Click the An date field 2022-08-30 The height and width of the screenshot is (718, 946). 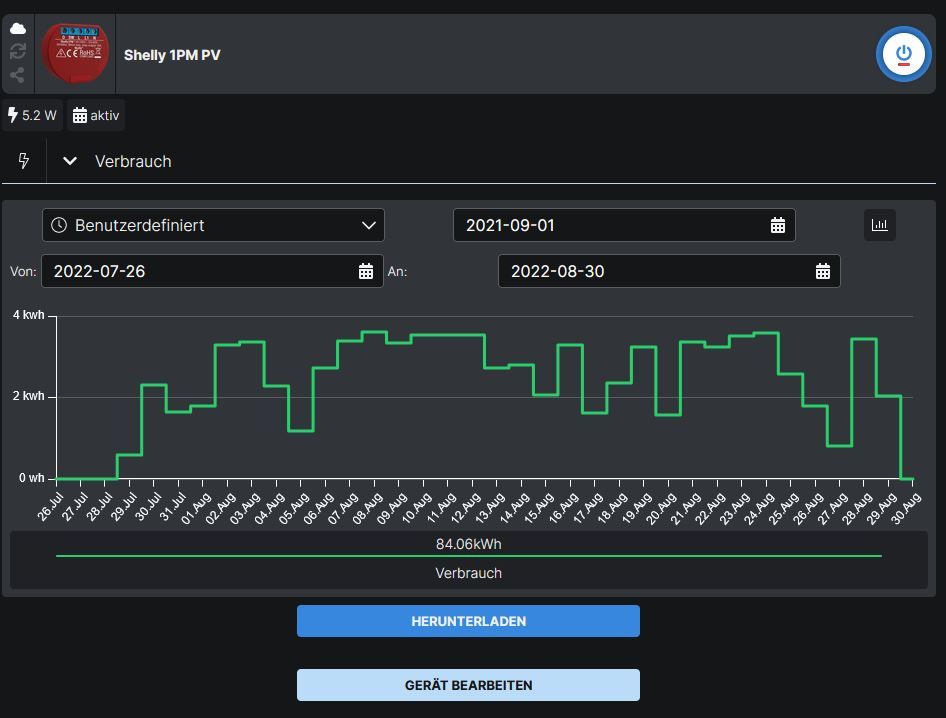pos(669,271)
